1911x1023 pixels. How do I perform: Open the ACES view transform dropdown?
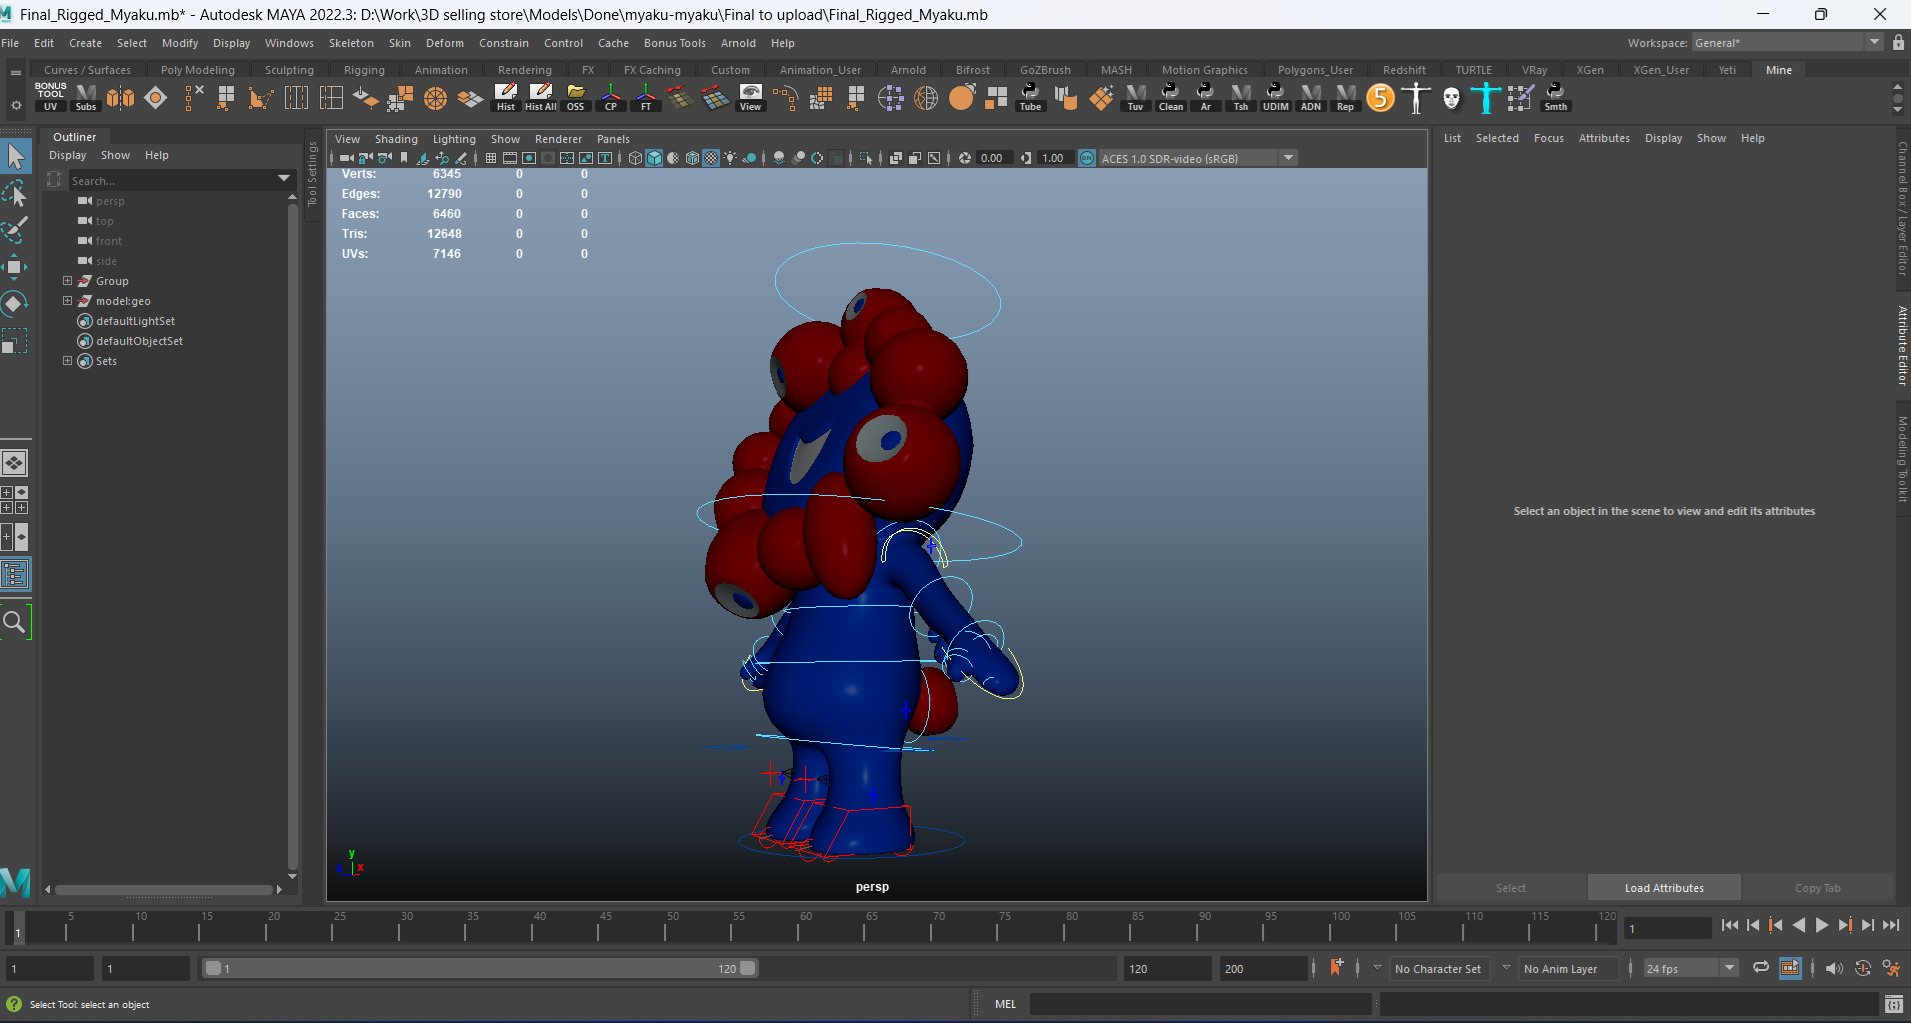tap(1289, 158)
